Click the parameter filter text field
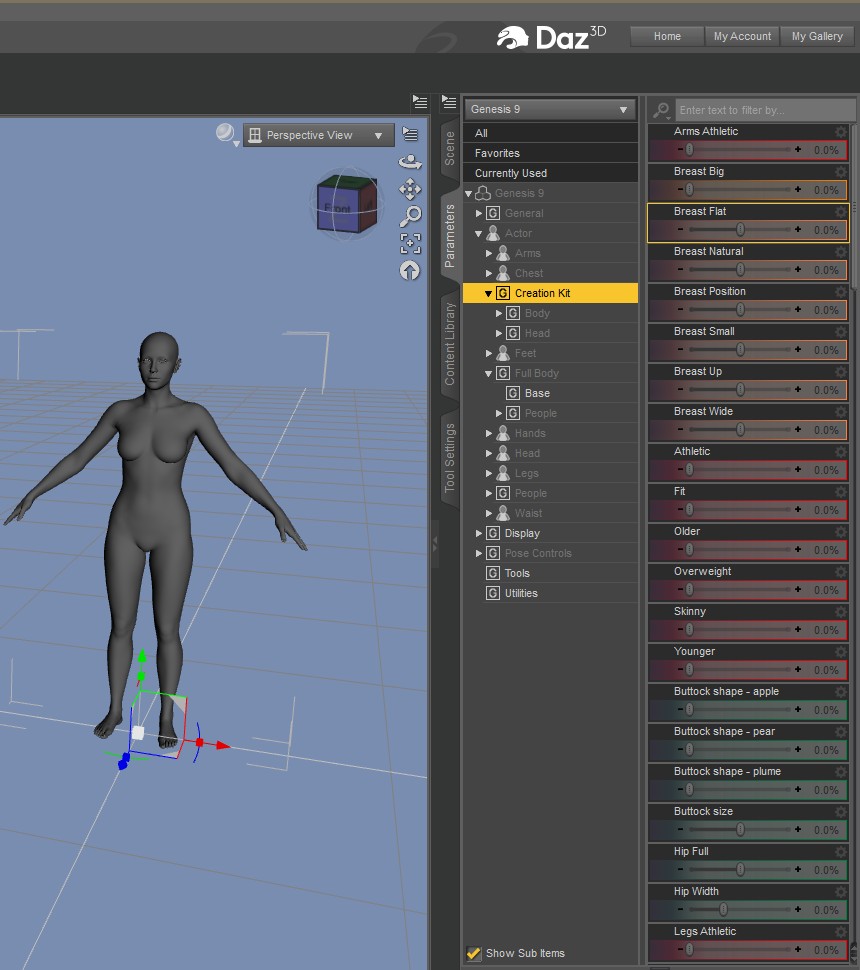This screenshot has height=970, width=860. [x=765, y=110]
